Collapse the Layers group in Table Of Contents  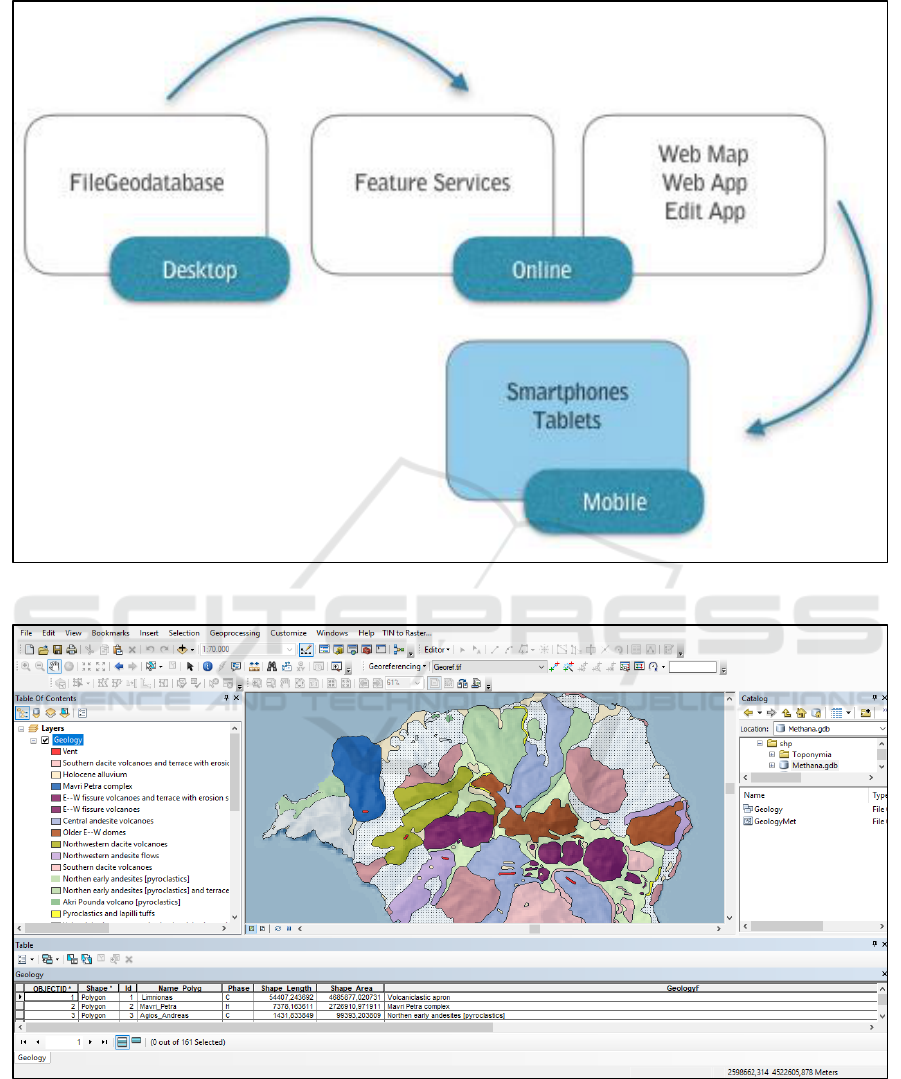tap(20, 729)
